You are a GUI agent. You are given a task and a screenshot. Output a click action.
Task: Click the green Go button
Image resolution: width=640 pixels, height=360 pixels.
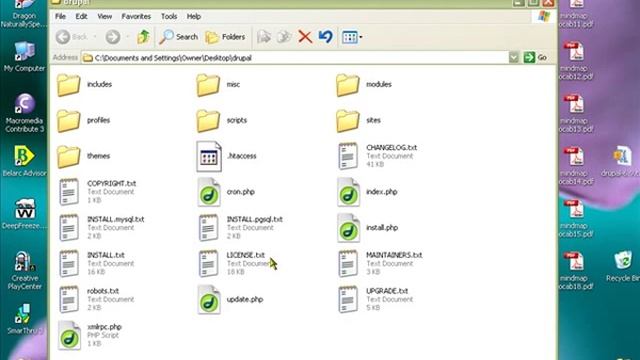535,58
